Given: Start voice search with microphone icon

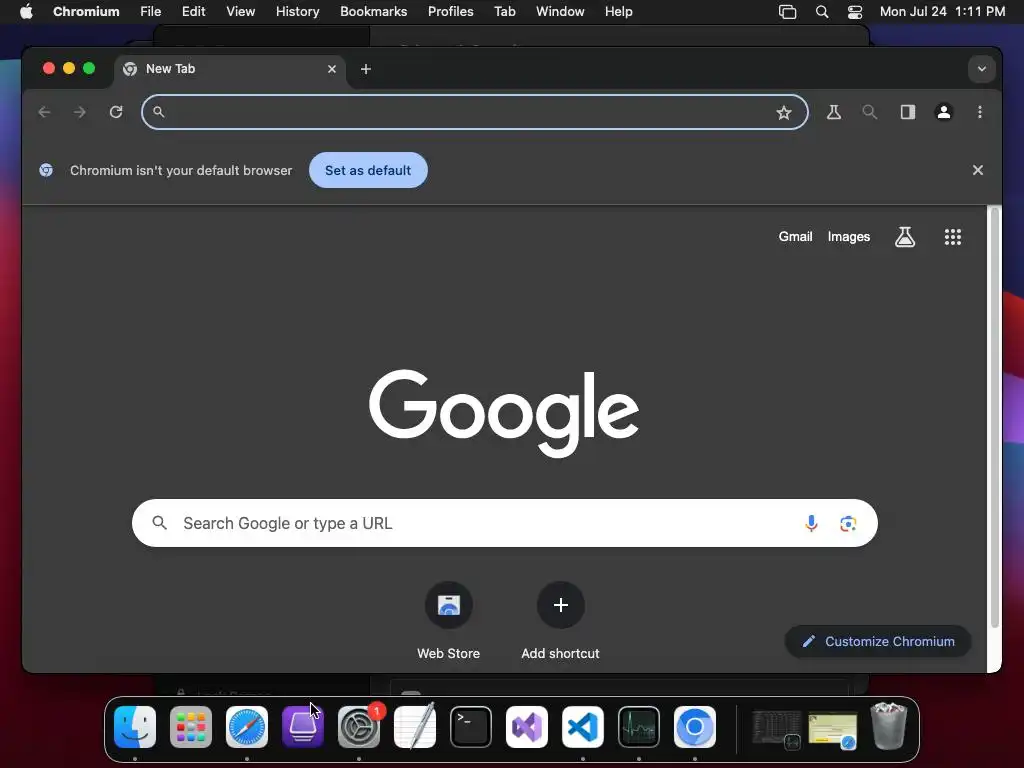Looking at the screenshot, I should [x=811, y=523].
